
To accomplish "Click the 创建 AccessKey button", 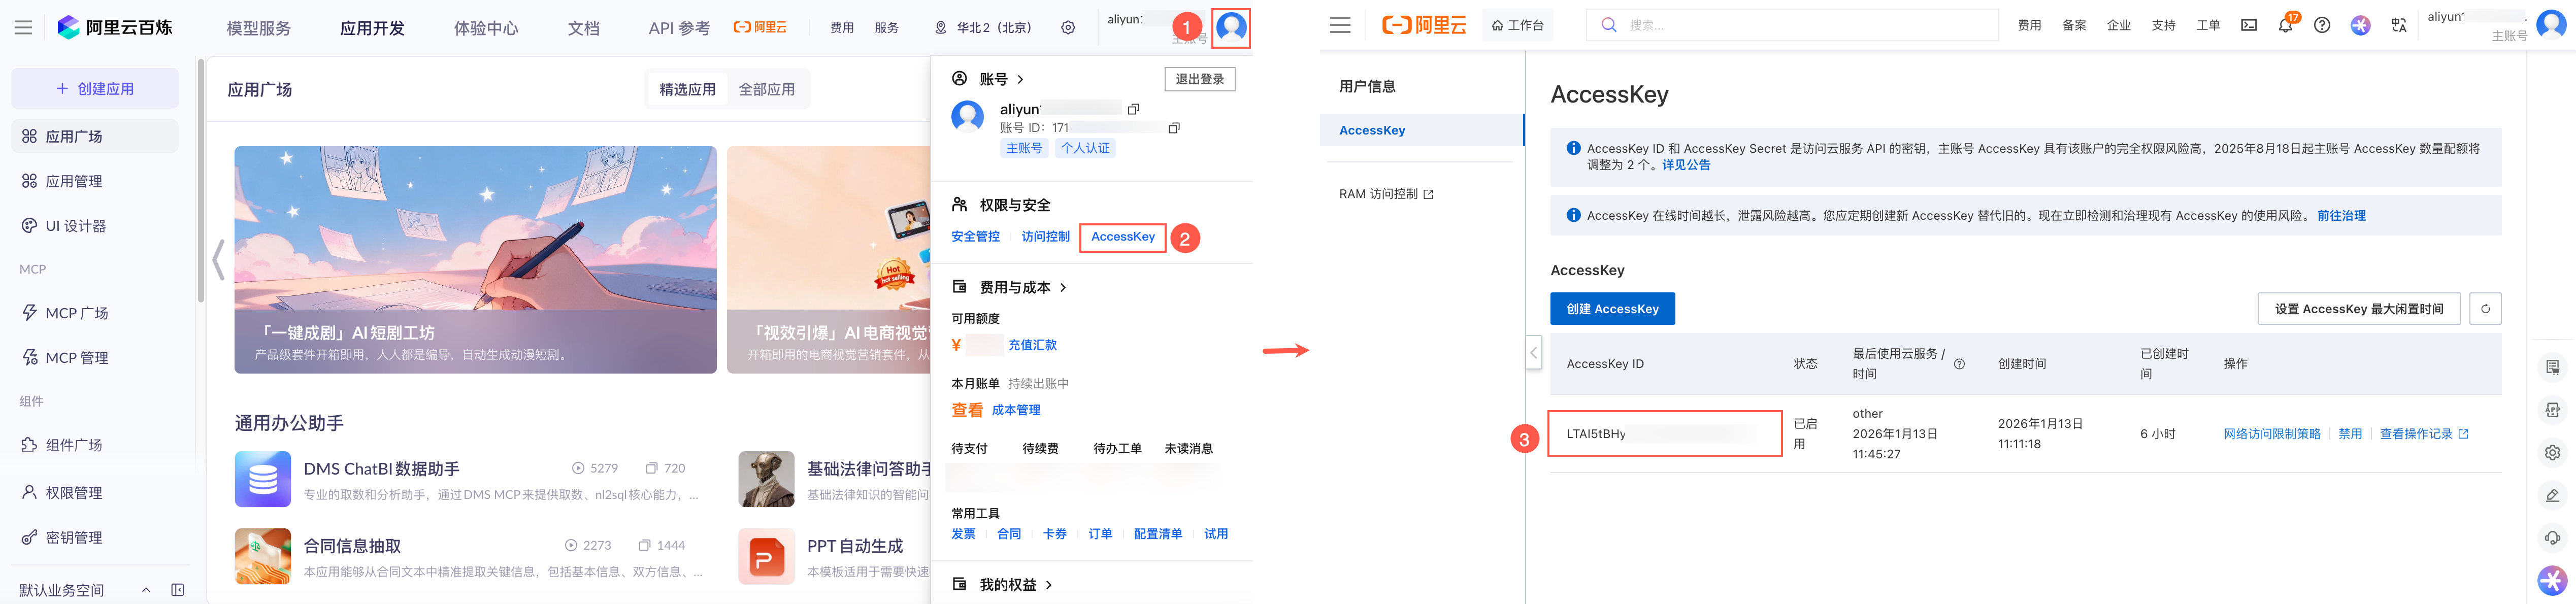I will [x=1612, y=309].
